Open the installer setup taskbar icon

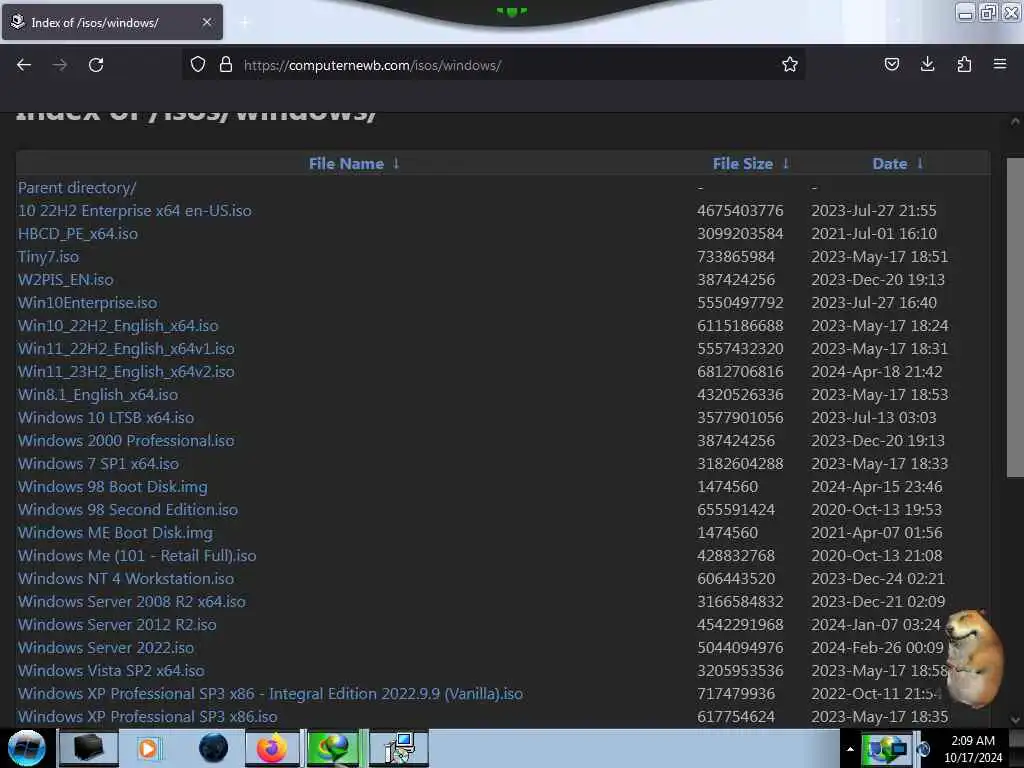click(x=399, y=748)
